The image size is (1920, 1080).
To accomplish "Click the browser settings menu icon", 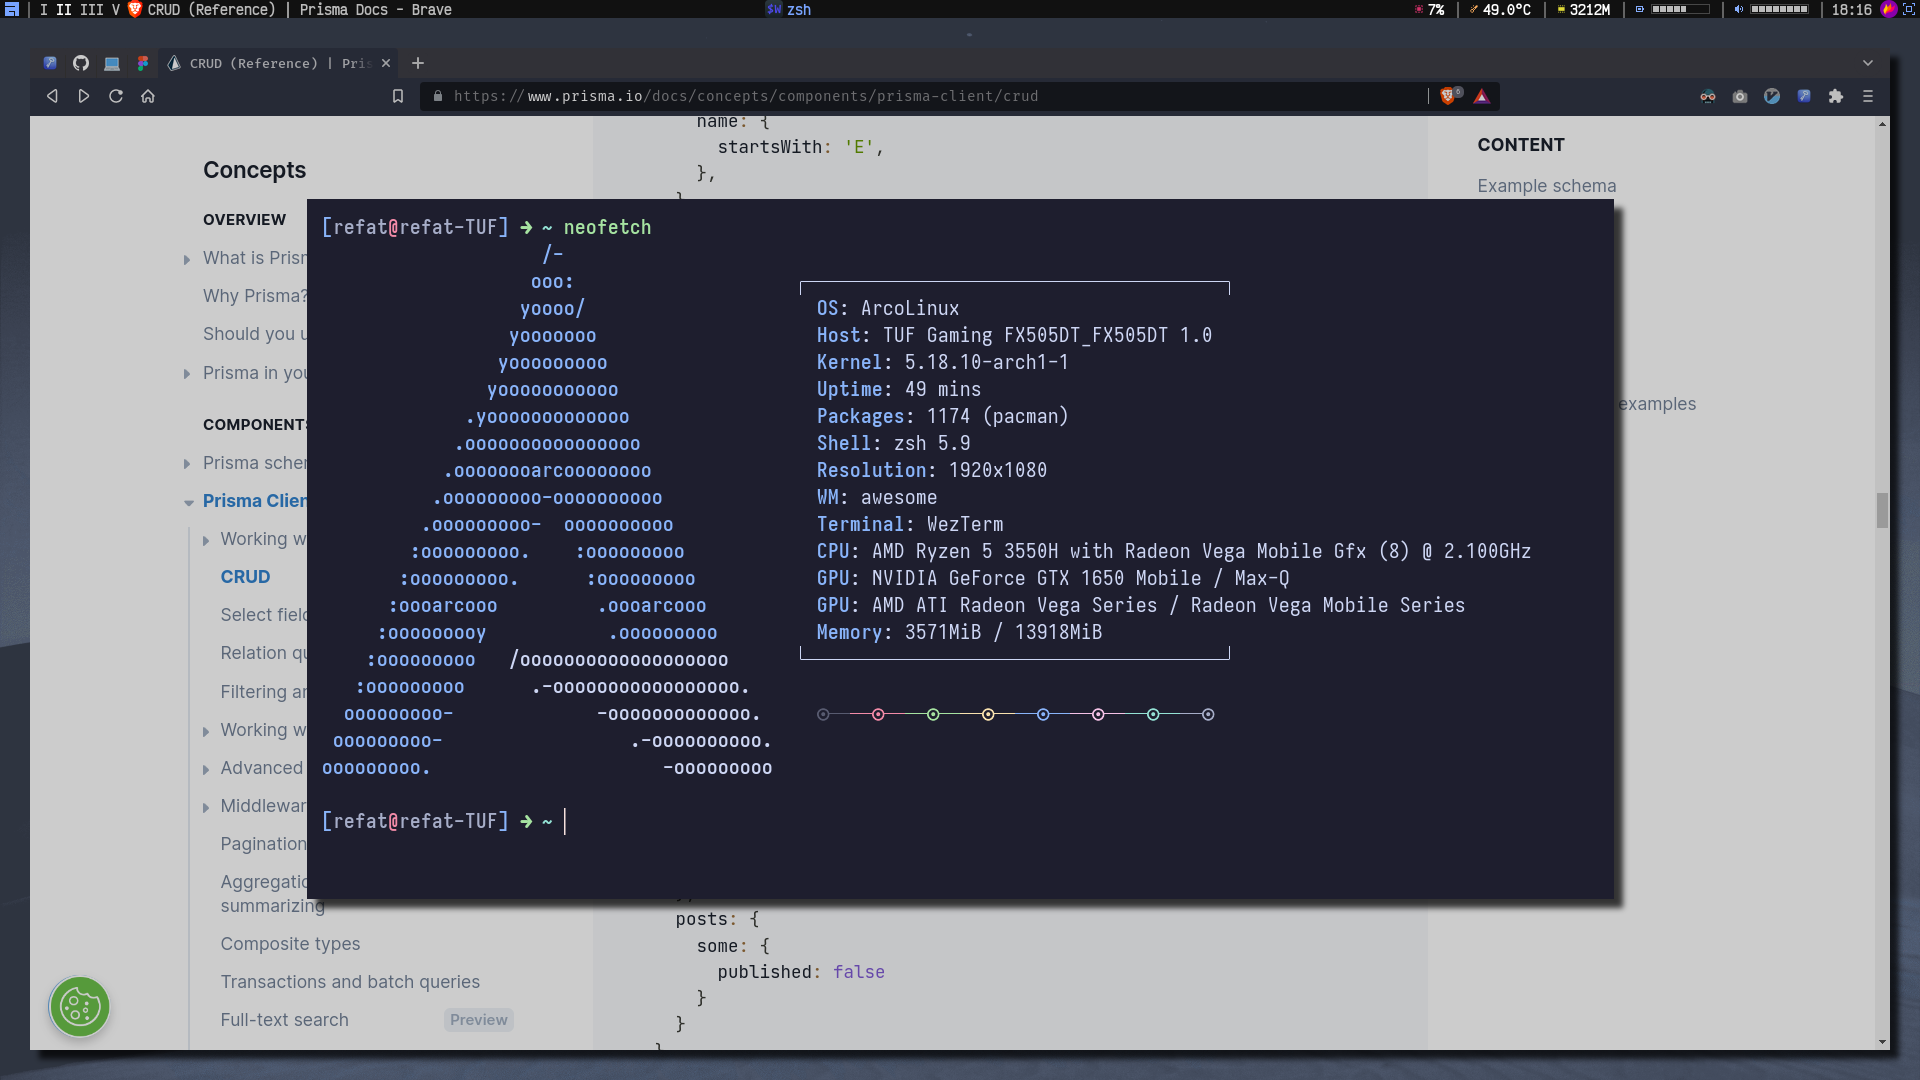I will point(1869,96).
